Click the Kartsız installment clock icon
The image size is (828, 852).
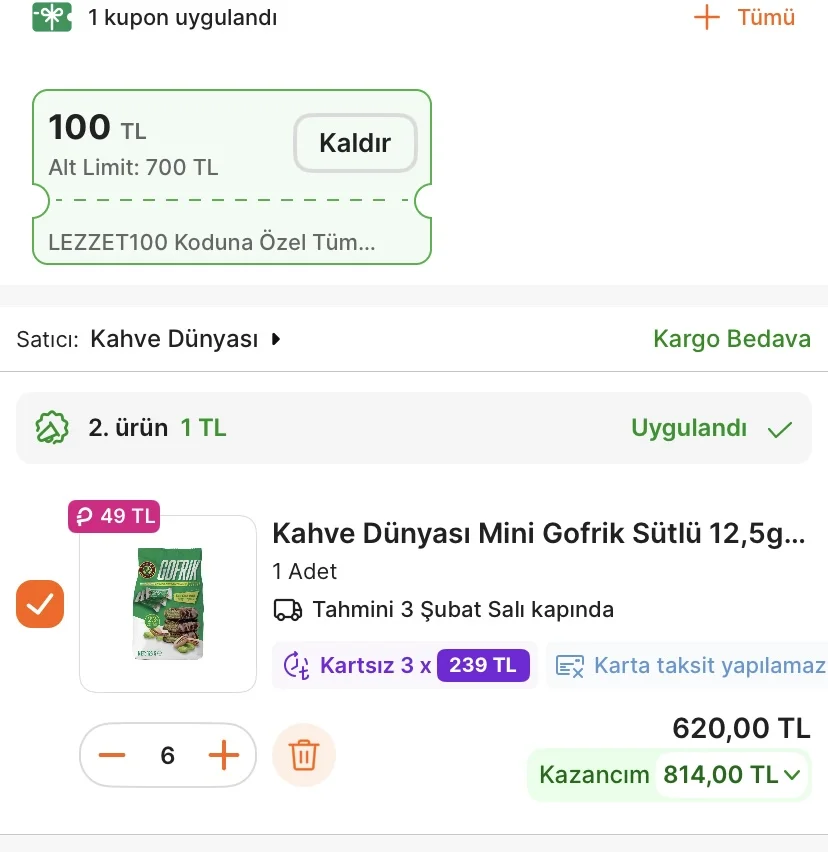tap(297, 665)
